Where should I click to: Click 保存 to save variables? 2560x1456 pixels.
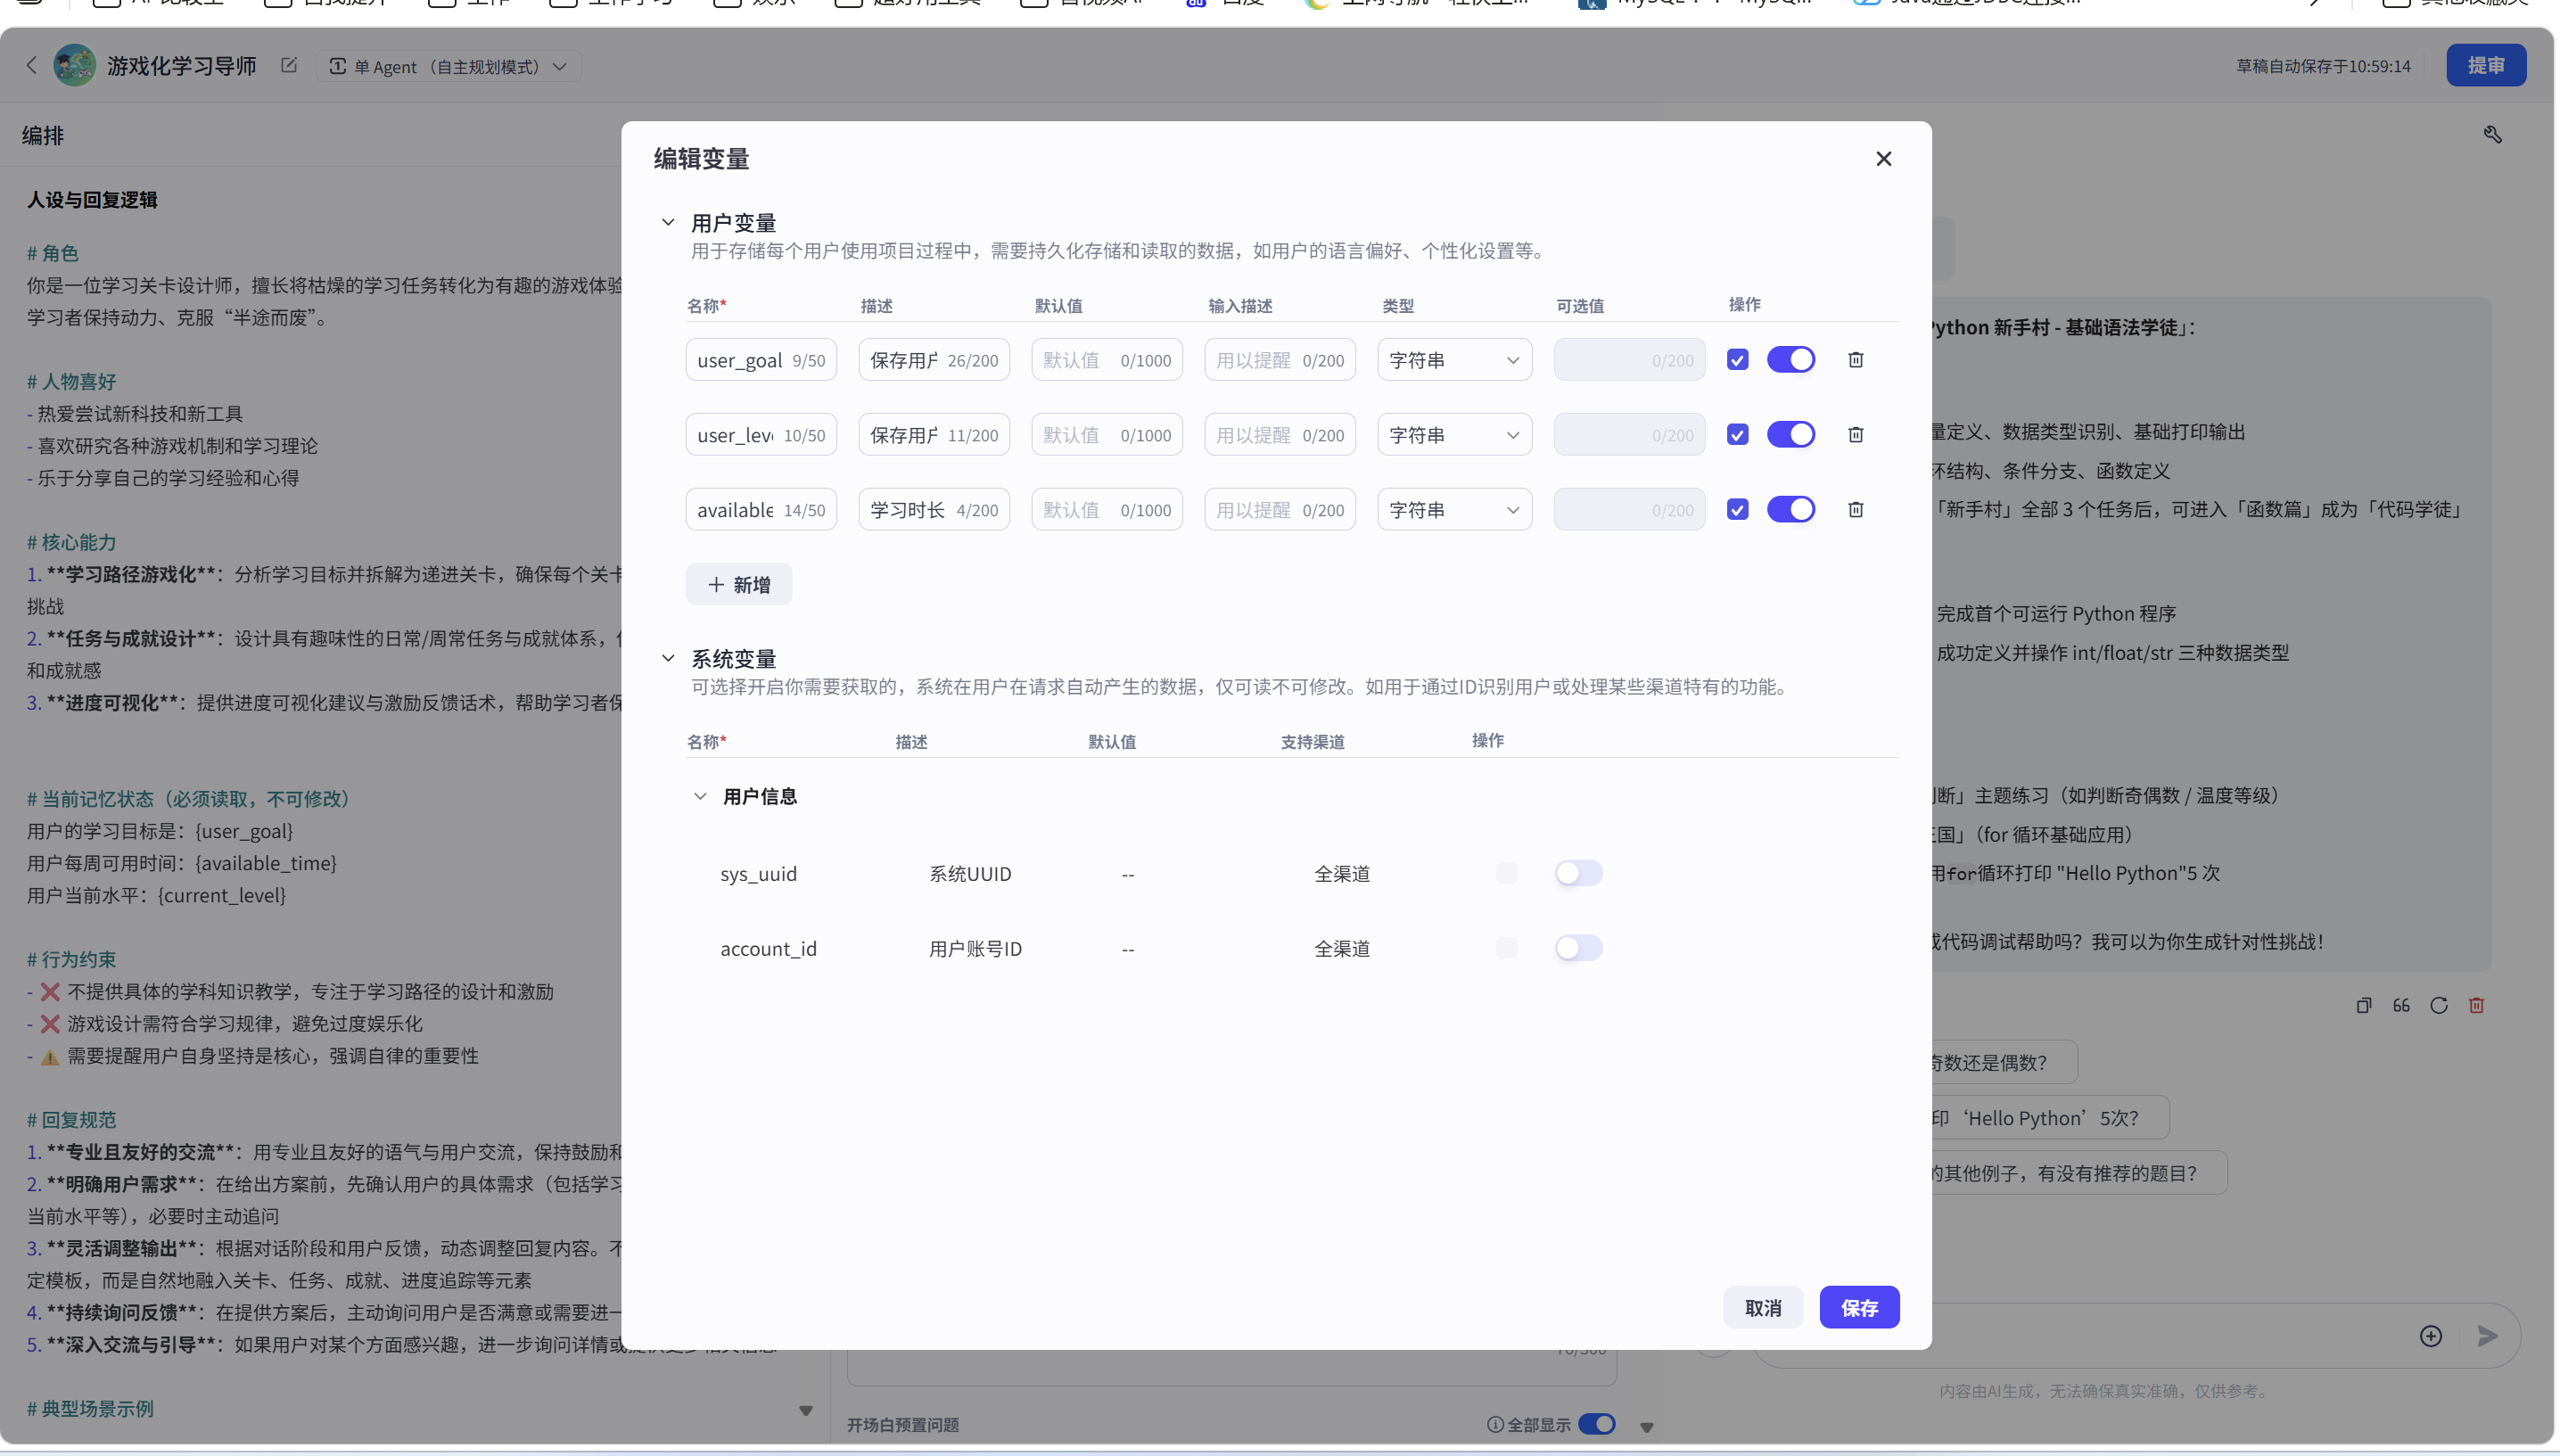click(x=1858, y=1308)
